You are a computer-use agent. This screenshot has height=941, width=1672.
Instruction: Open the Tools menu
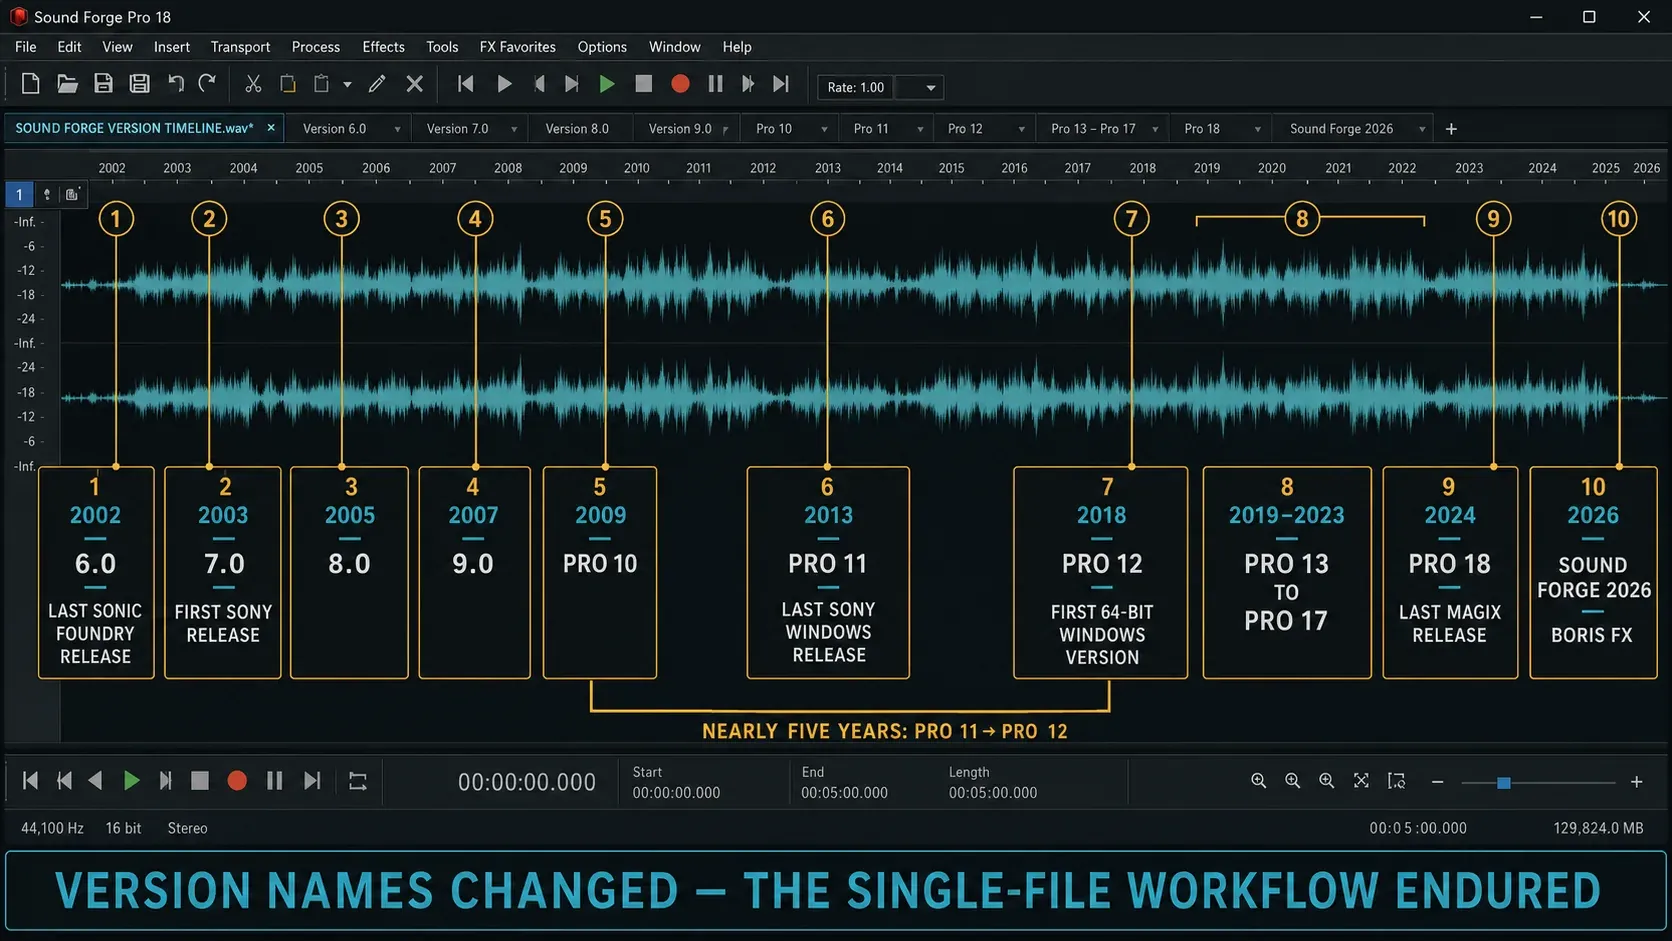[x=442, y=47]
